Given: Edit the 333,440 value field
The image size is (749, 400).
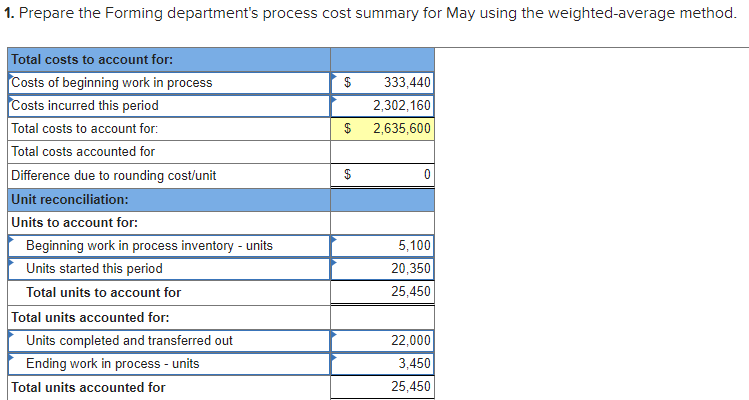Looking at the screenshot, I should (383, 83).
